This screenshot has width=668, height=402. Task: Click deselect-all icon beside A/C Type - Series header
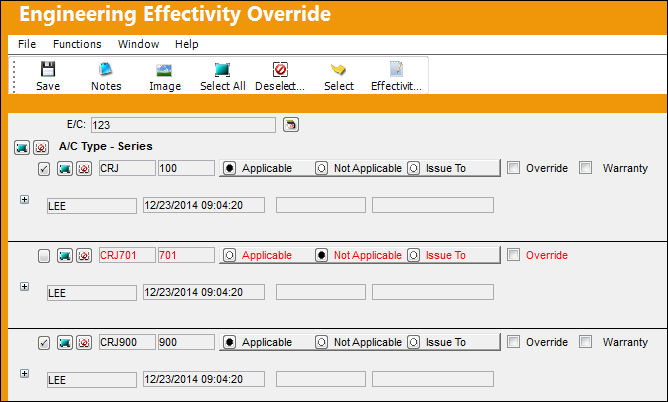pyautogui.click(x=41, y=147)
